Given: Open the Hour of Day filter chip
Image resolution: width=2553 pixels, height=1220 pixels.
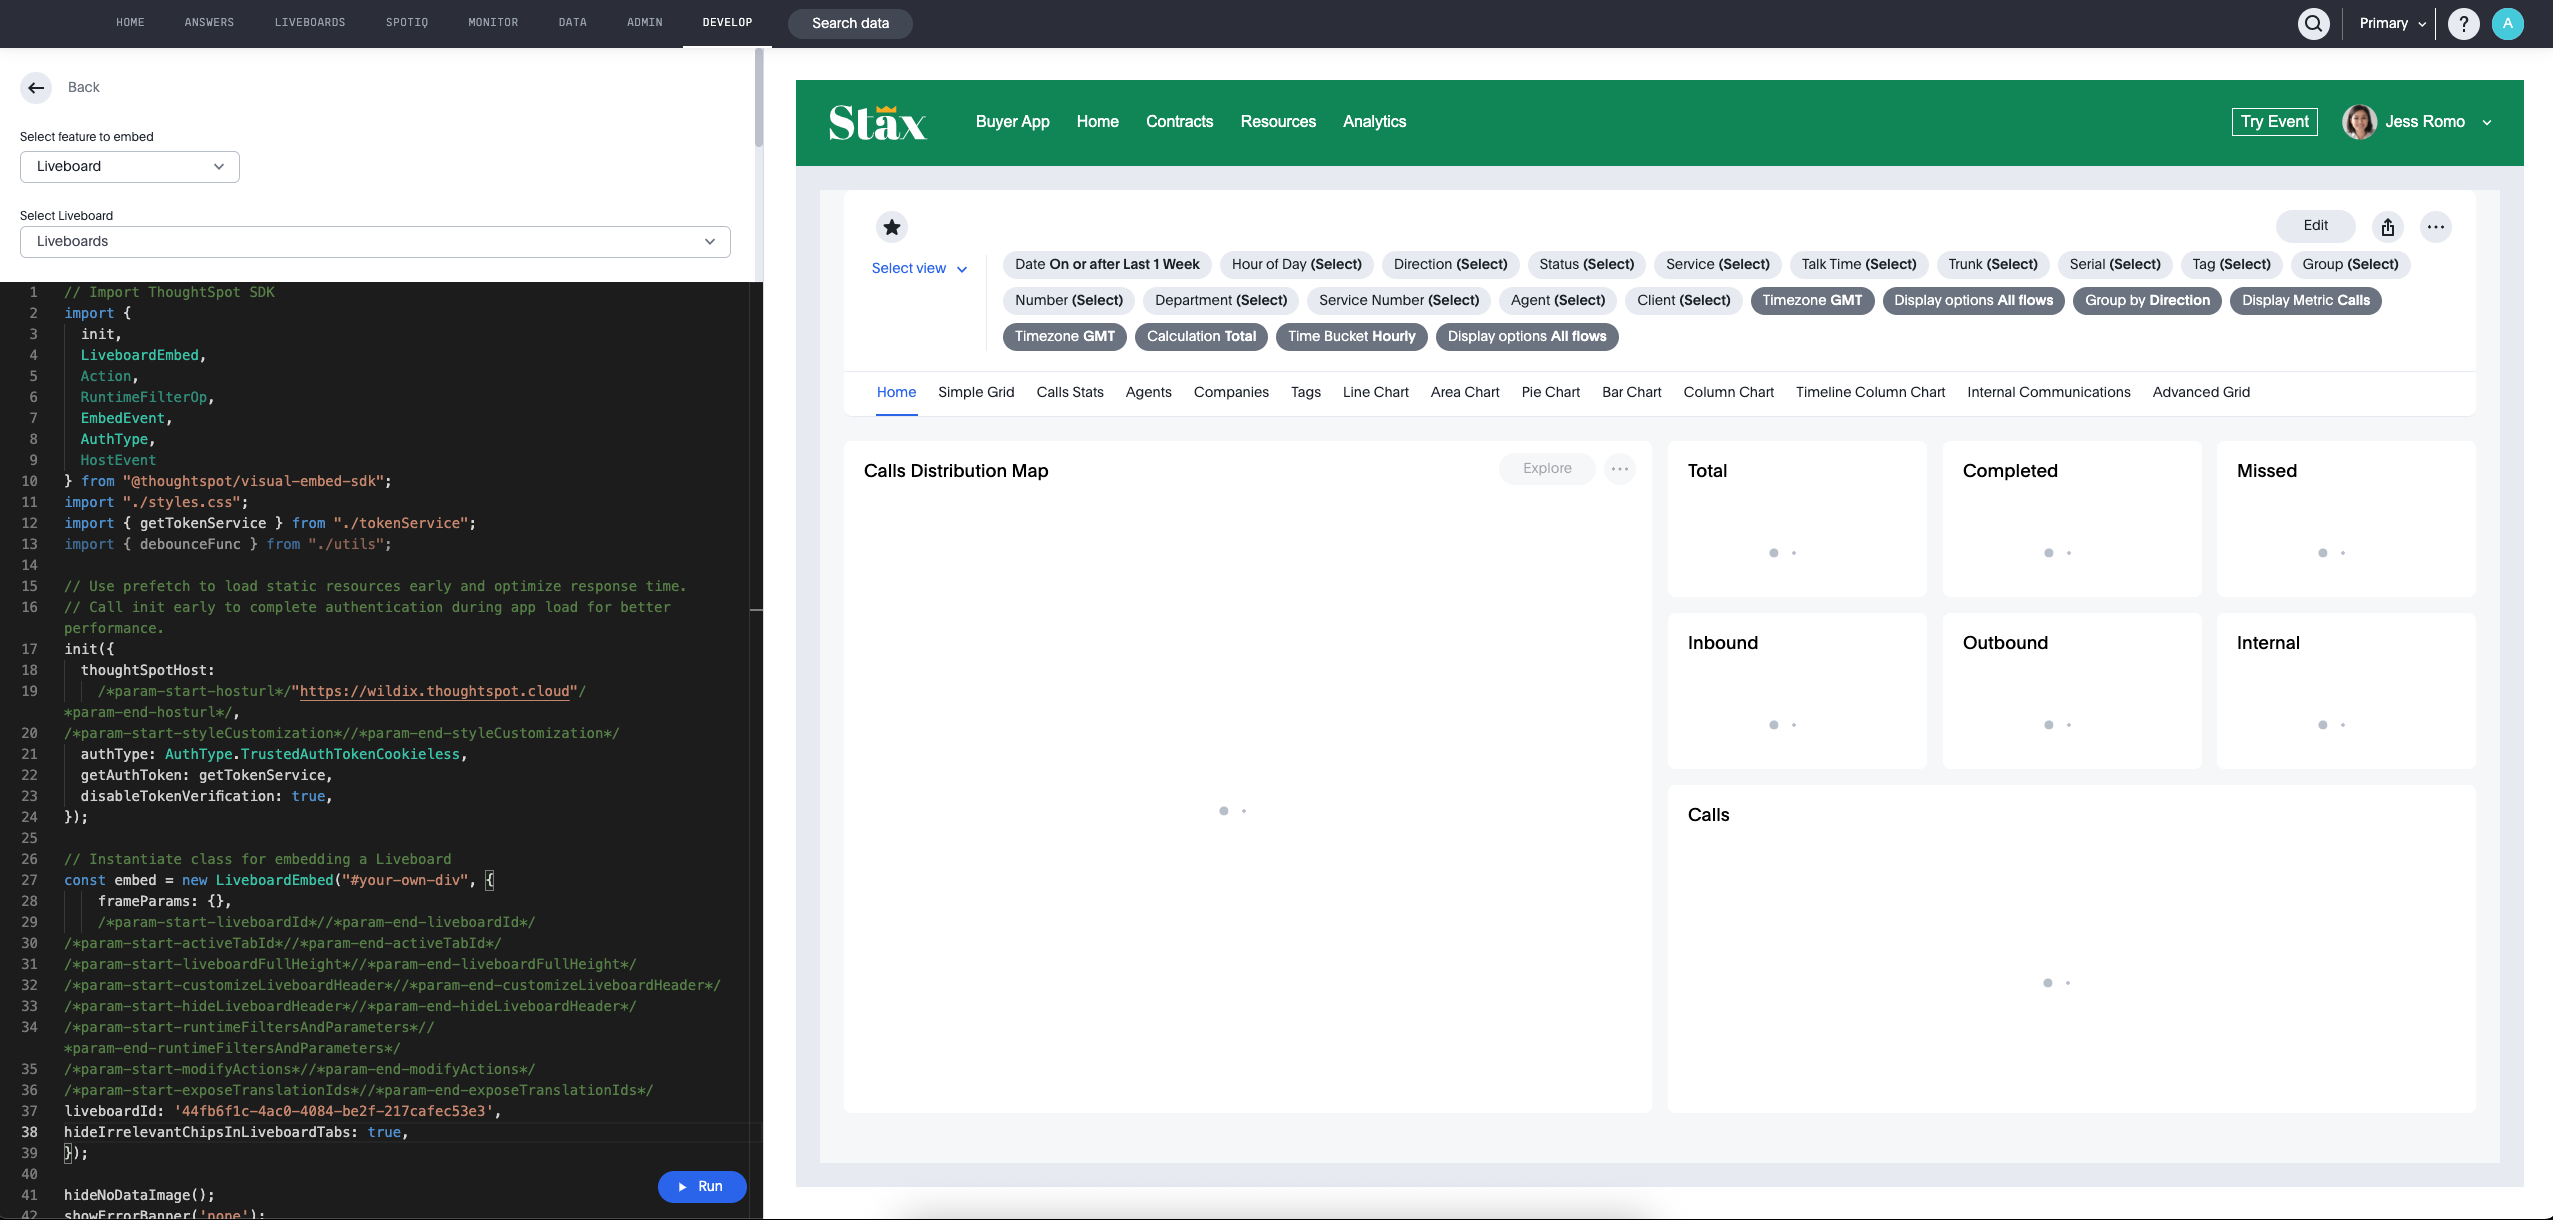Looking at the screenshot, I should pos(1297,265).
